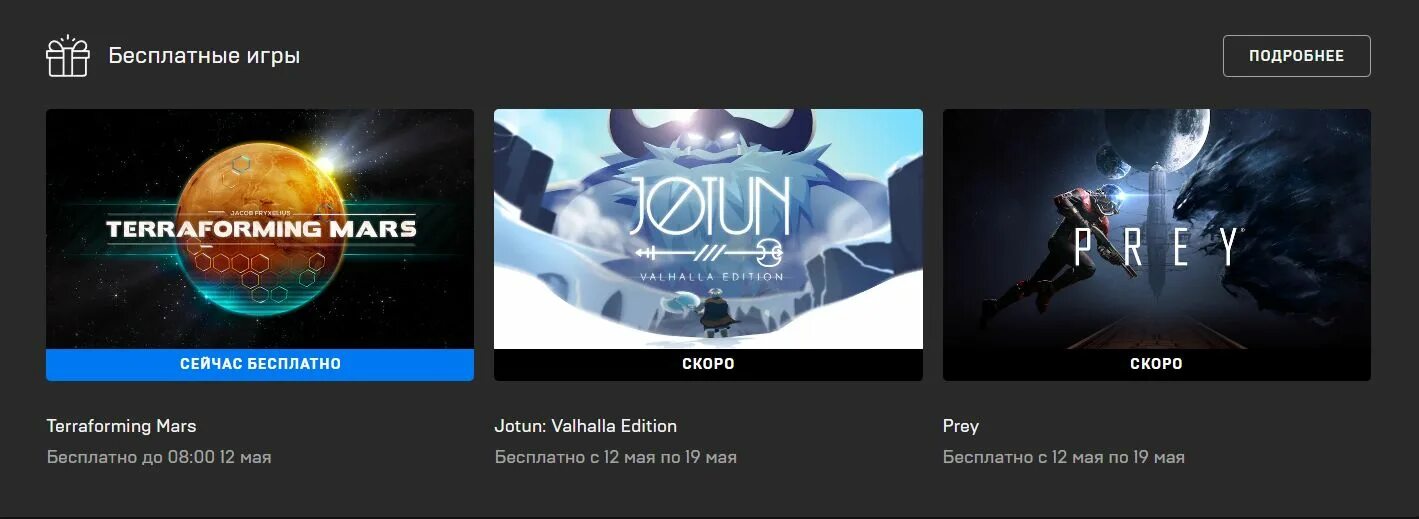Click the СКОРО label under Jotun artwork

click(x=708, y=364)
